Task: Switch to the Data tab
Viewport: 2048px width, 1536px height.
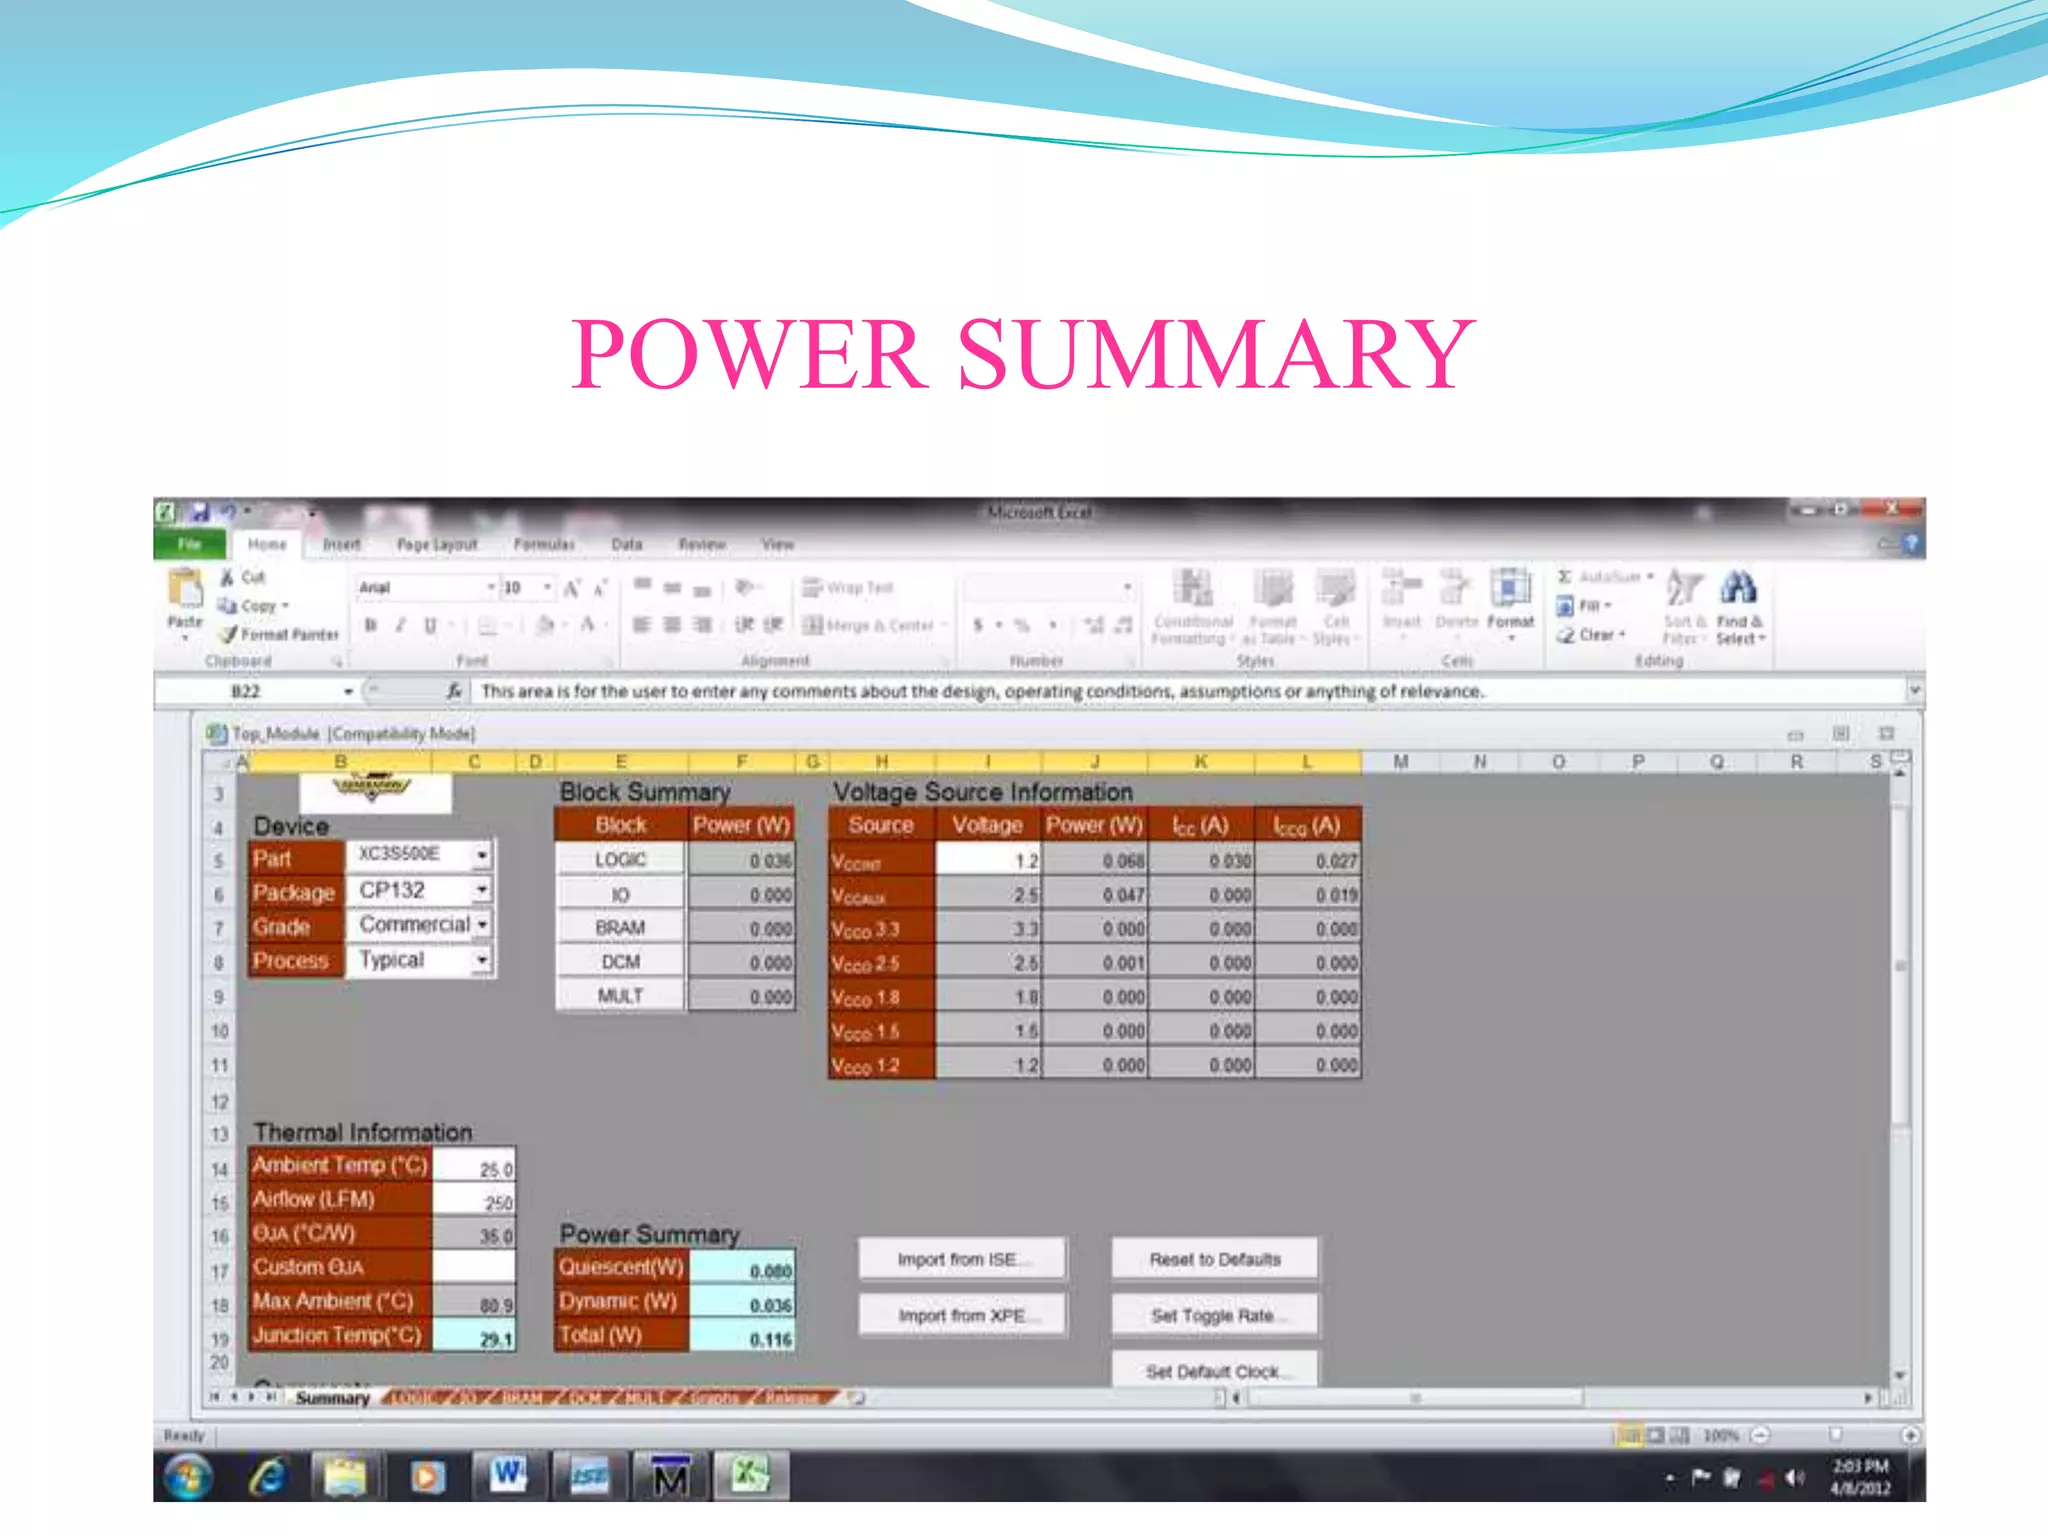Action: point(627,544)
